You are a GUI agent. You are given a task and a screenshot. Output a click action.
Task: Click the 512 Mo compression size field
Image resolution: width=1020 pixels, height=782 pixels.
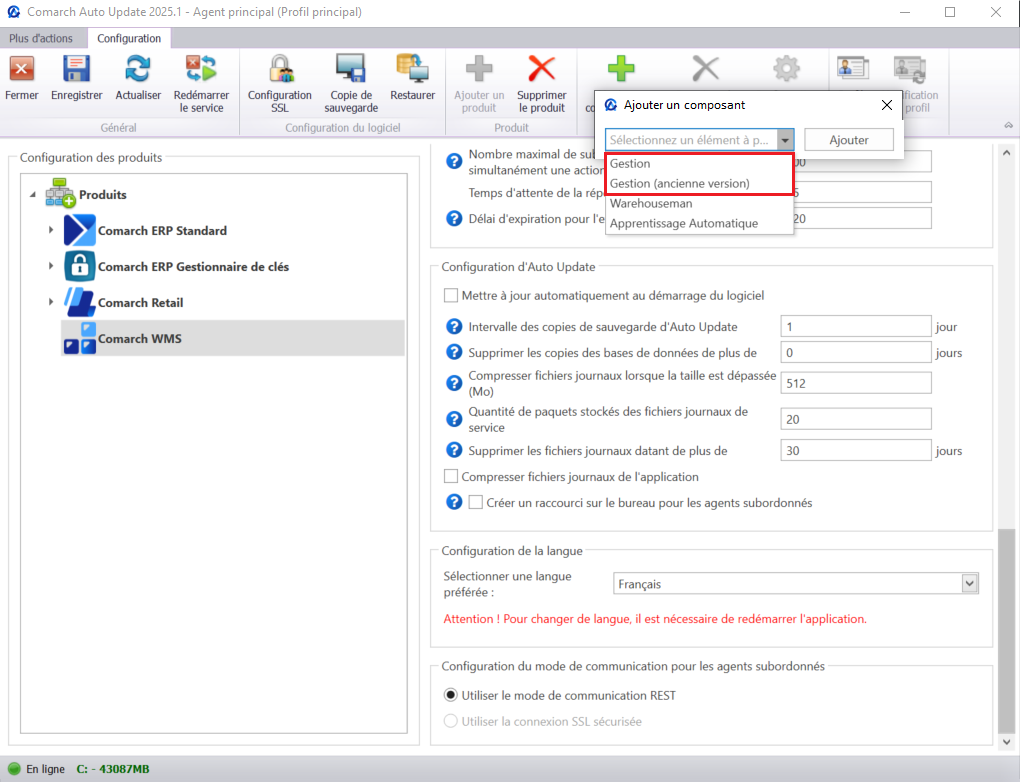pos(855,383)
